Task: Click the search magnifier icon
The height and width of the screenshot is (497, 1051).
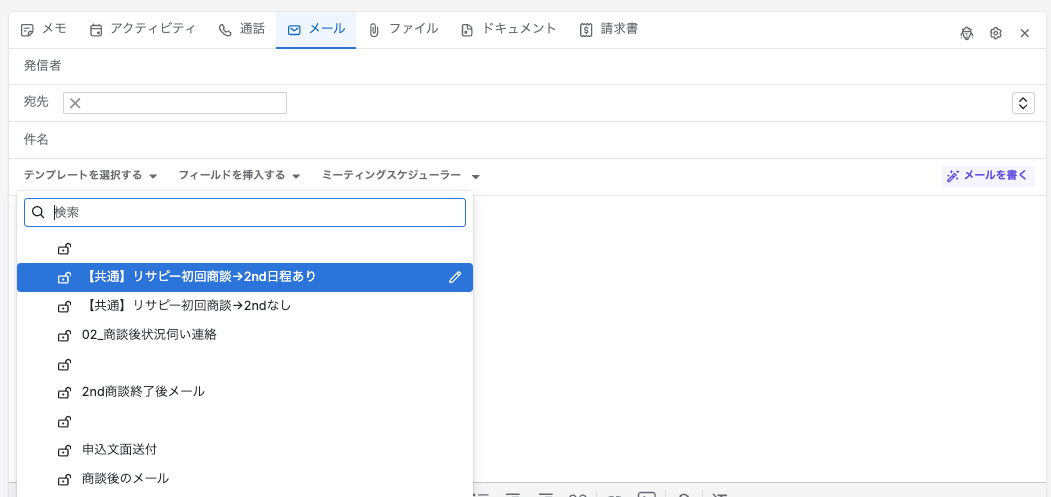Action: [38, 213]
